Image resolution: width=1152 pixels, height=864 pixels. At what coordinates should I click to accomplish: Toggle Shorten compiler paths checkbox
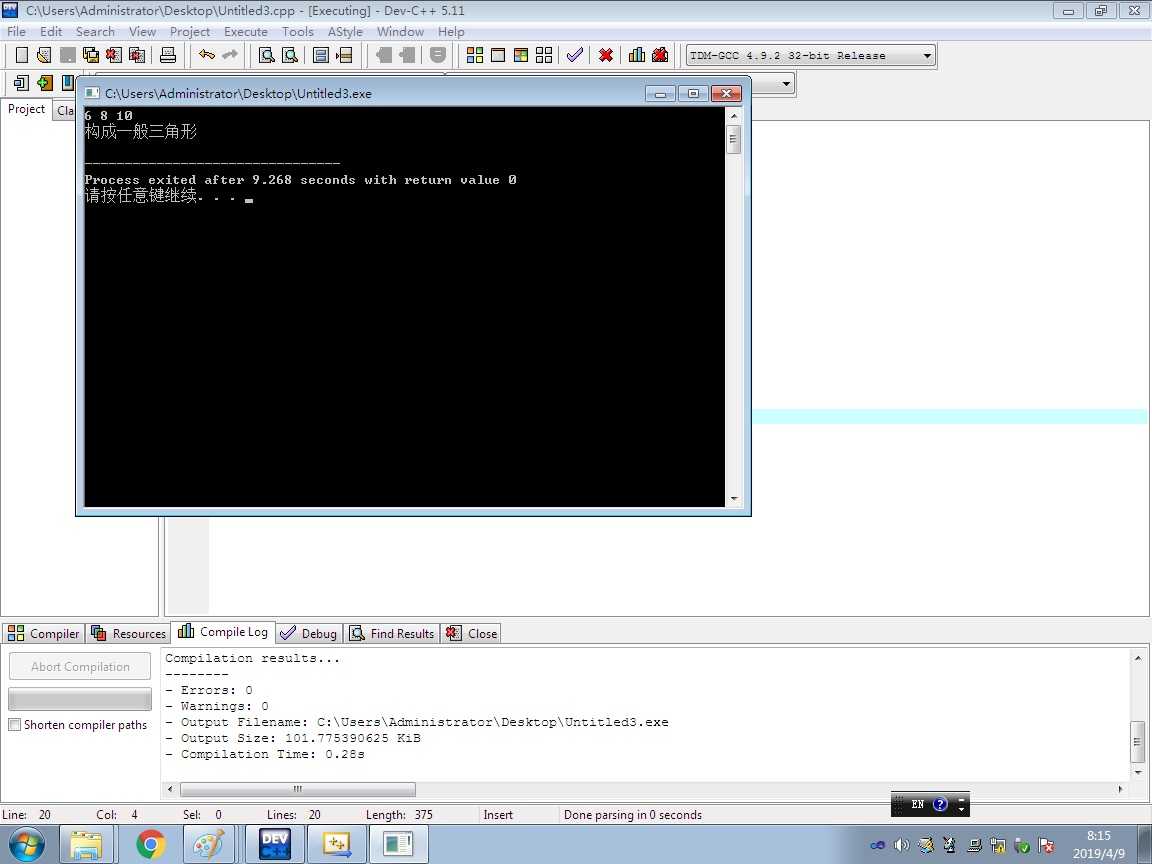coord(15,724)
